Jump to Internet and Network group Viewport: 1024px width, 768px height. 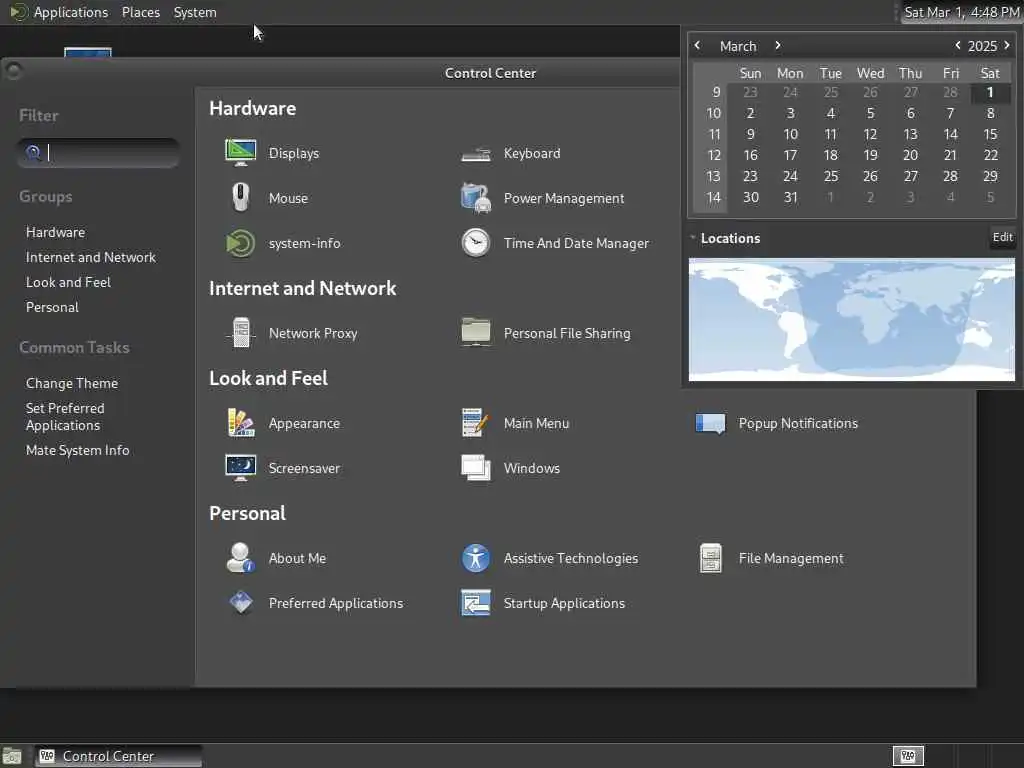pos(91,257)
